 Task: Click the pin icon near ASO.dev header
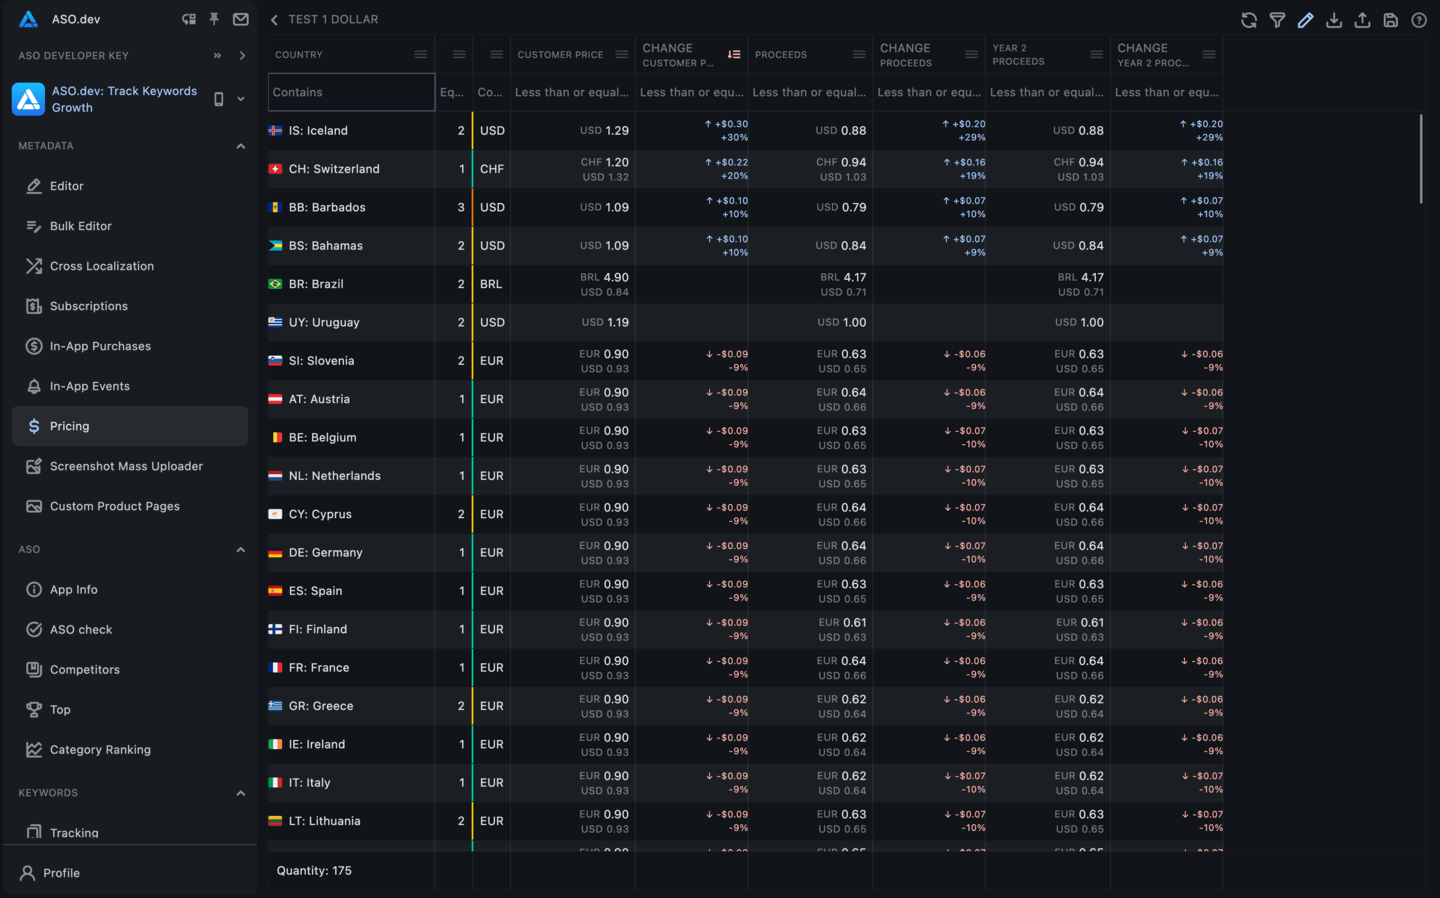tap(213, 19)
